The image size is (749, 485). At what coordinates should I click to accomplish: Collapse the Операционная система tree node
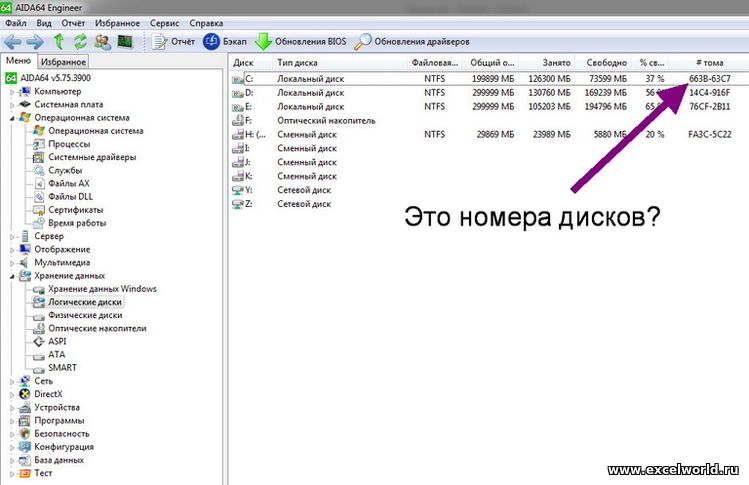point(12,118)
